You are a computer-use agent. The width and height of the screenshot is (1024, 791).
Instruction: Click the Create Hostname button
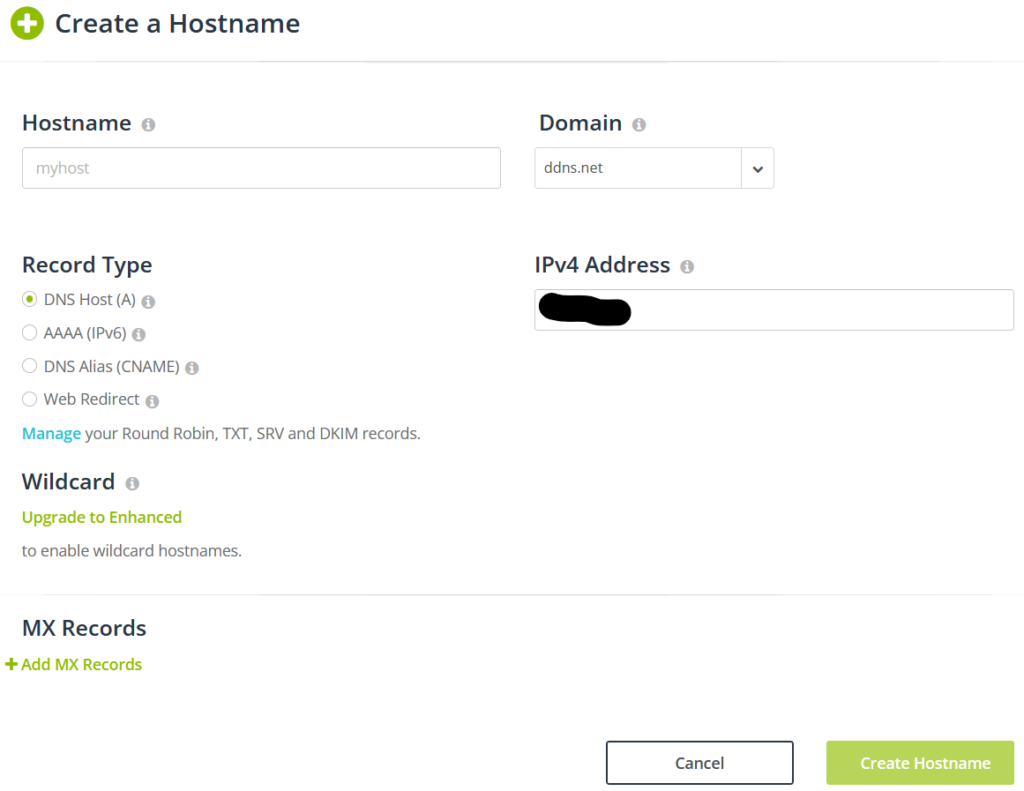pos(920,762)
